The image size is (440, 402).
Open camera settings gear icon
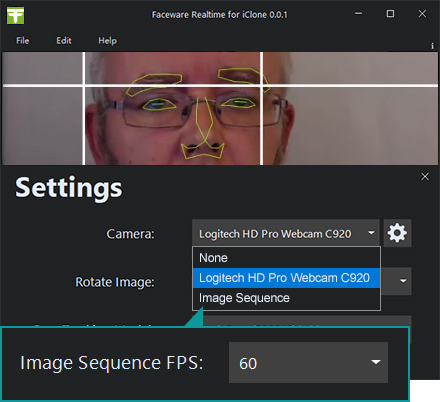397,233
